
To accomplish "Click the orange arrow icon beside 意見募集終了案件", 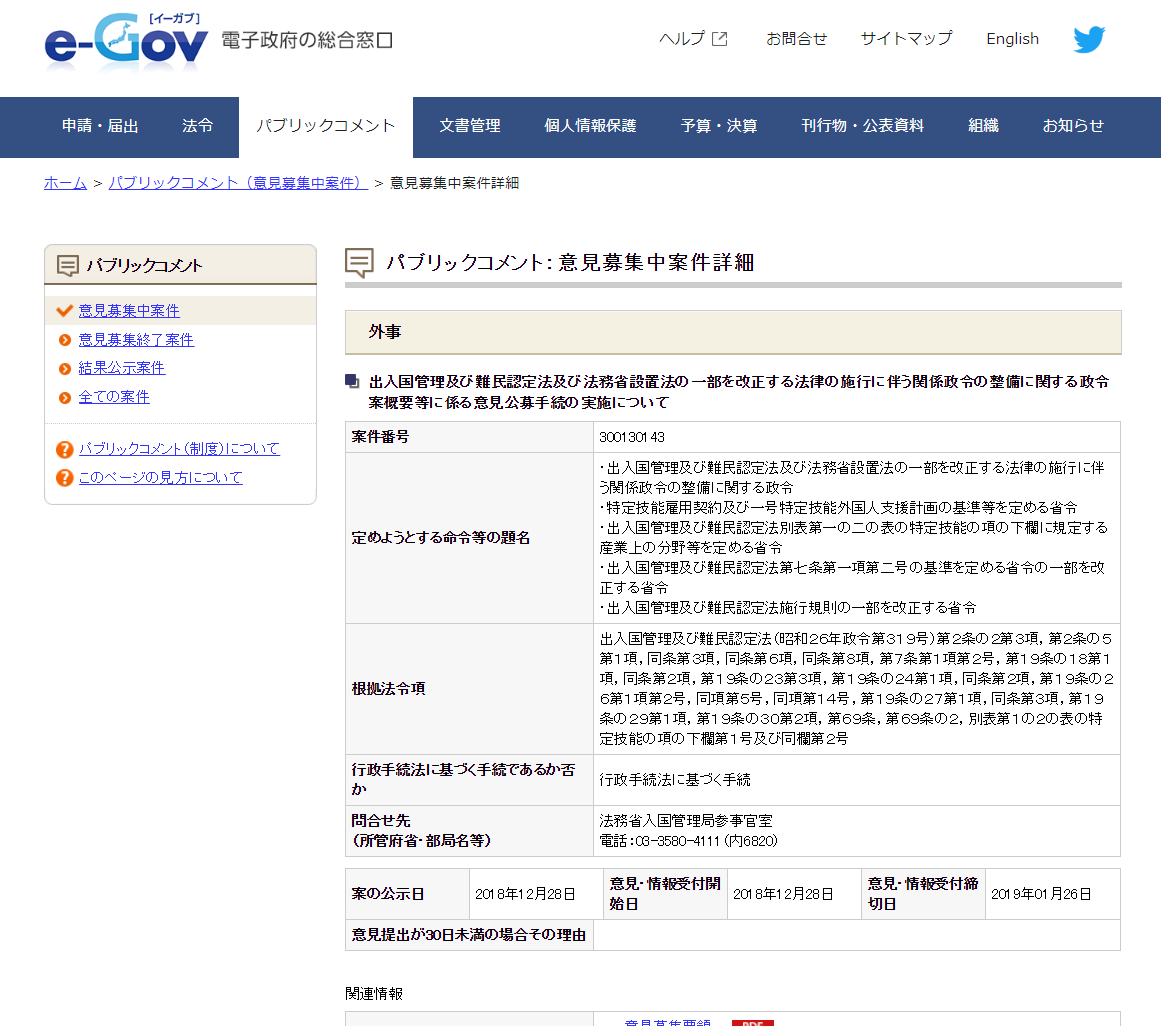I will pyautogui.click(x=65, y=340).
